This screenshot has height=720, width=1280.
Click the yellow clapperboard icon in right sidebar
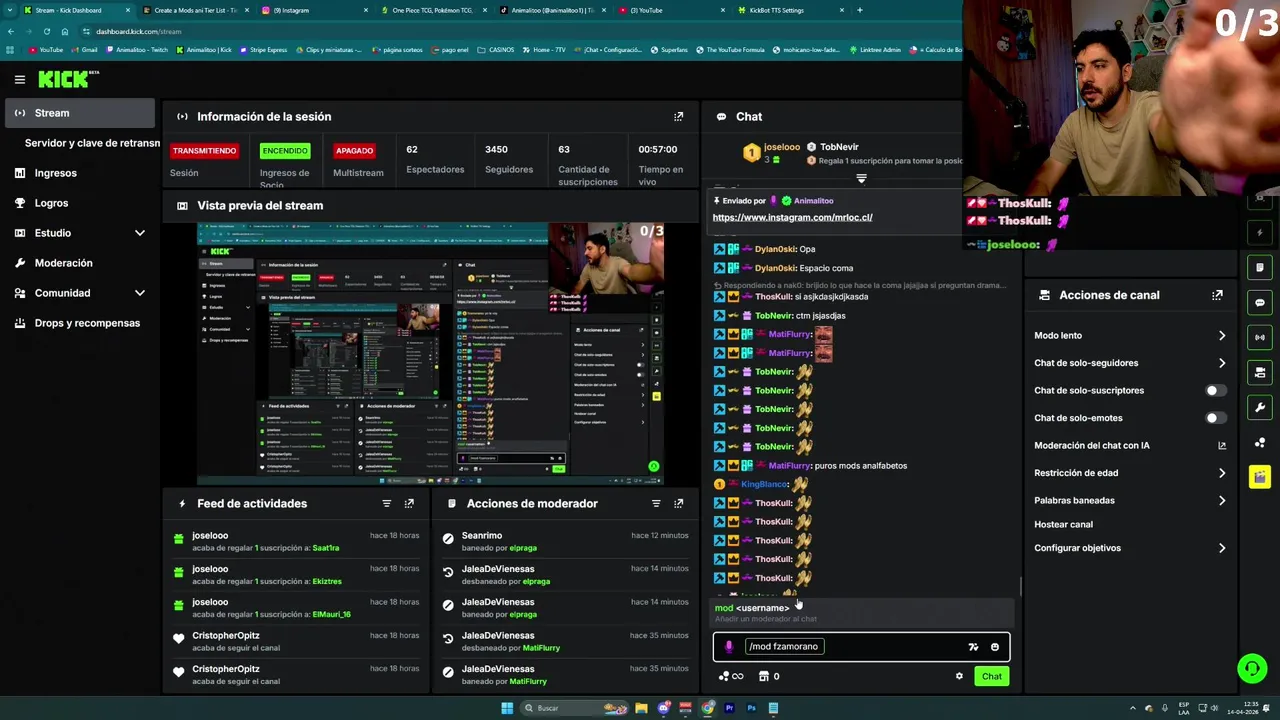click(1260, 477)
